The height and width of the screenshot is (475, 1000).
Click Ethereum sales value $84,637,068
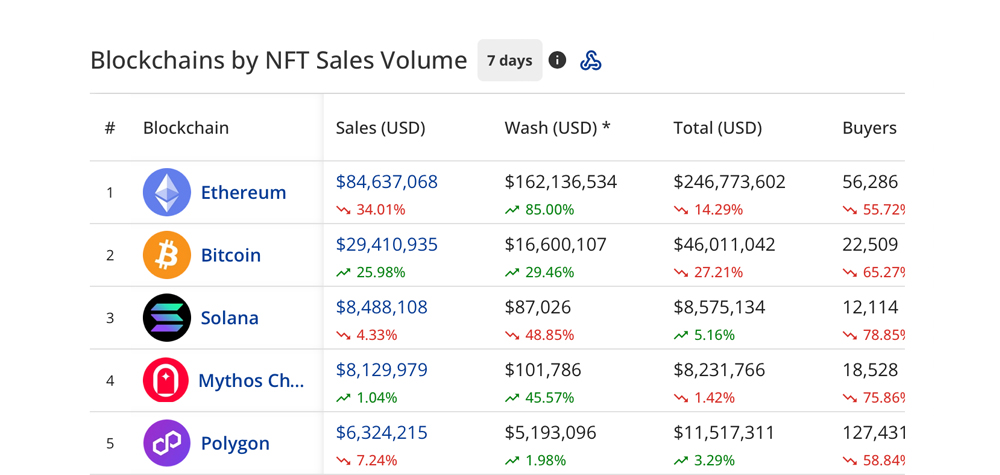pos(387,182)
